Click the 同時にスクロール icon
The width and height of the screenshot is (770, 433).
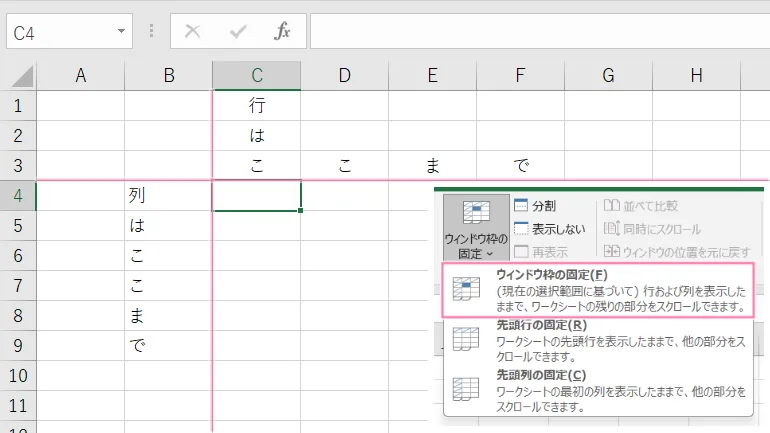click(611, 228)
